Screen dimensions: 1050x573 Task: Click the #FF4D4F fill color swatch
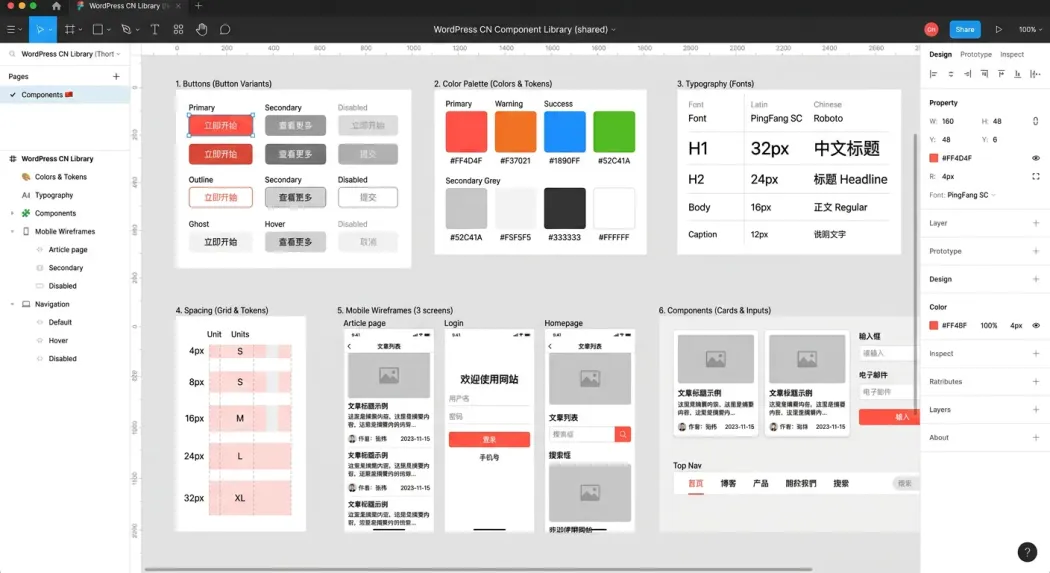933,158
